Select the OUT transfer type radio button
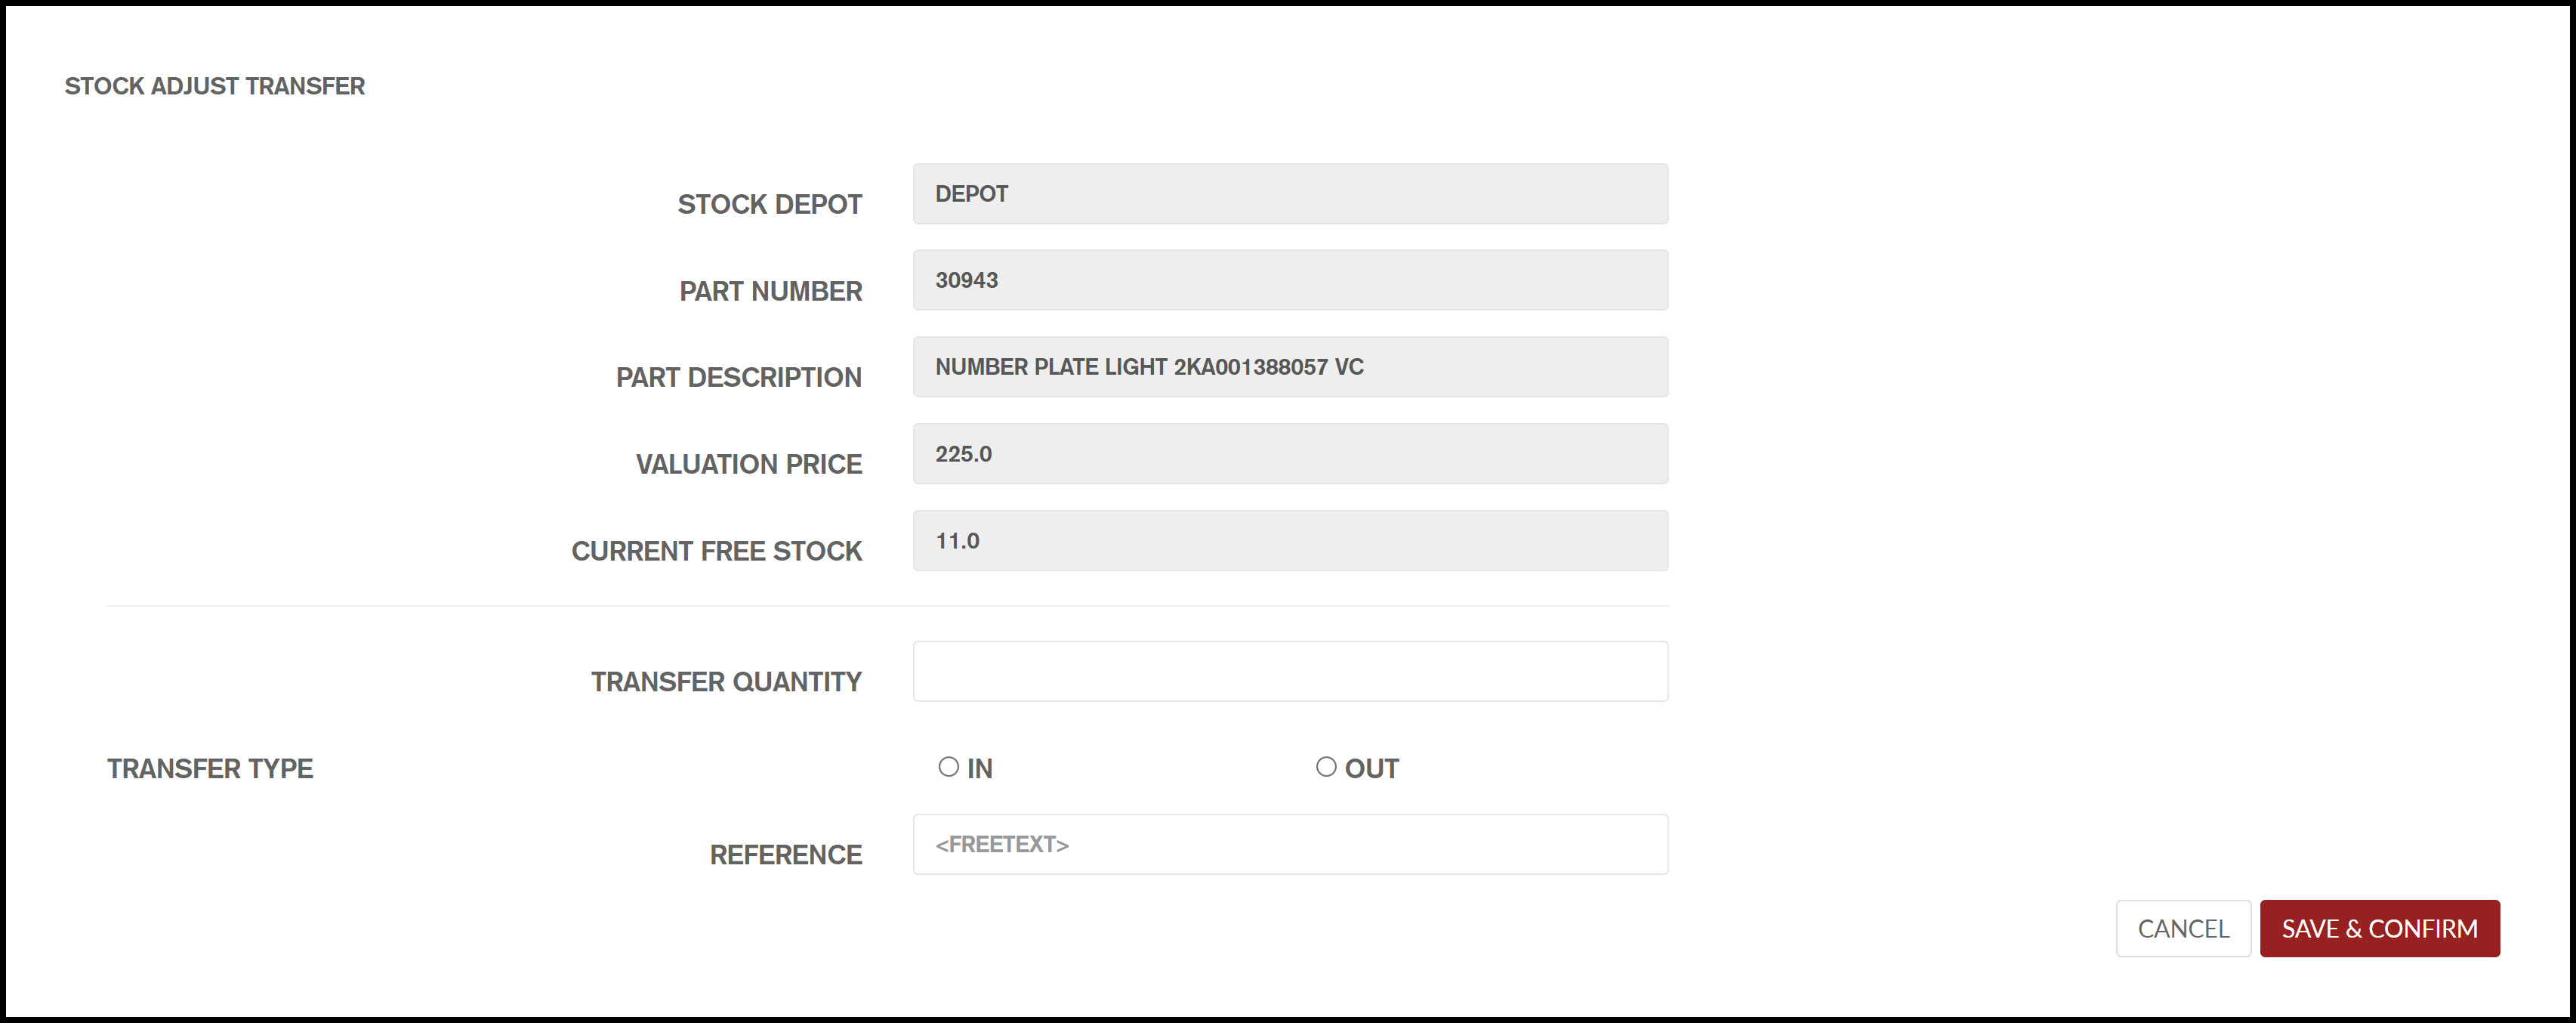This screenshot has height=1023, width=2576. (x=1325, y=767)
